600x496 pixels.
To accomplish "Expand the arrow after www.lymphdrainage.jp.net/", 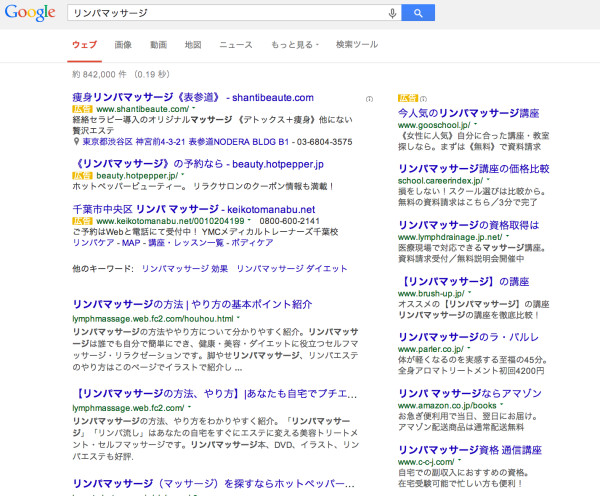I will (x=507, y=237).
